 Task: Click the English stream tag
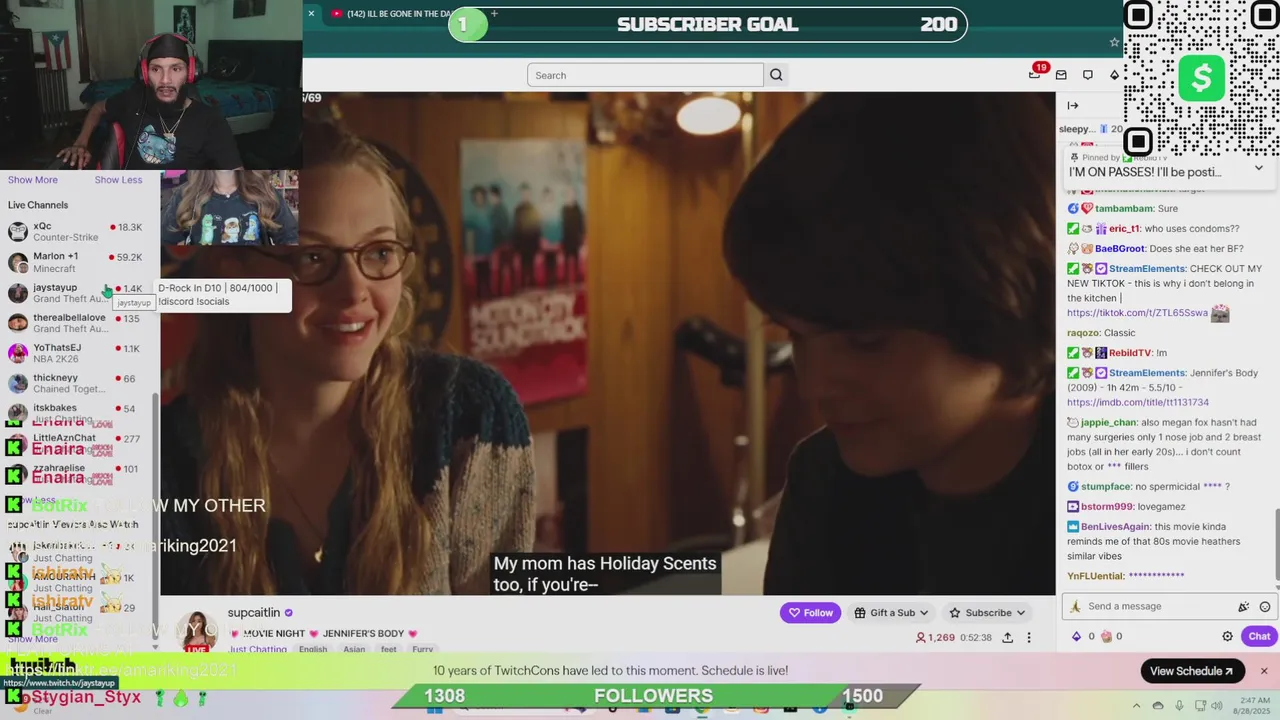[x=313, y=649]
